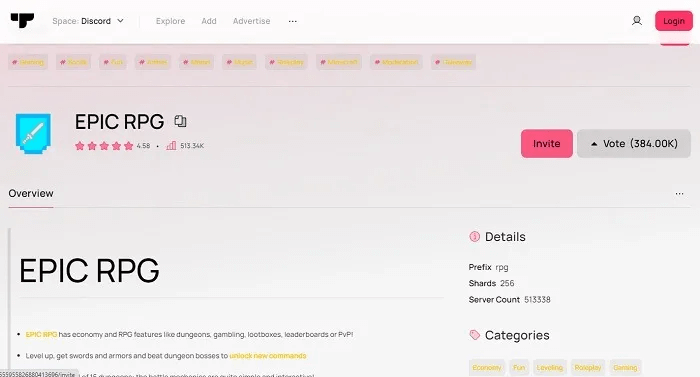Select the Economy category tag
This screenshot has width=700, height=377.
pyautogui.click(x=487, y=367)
